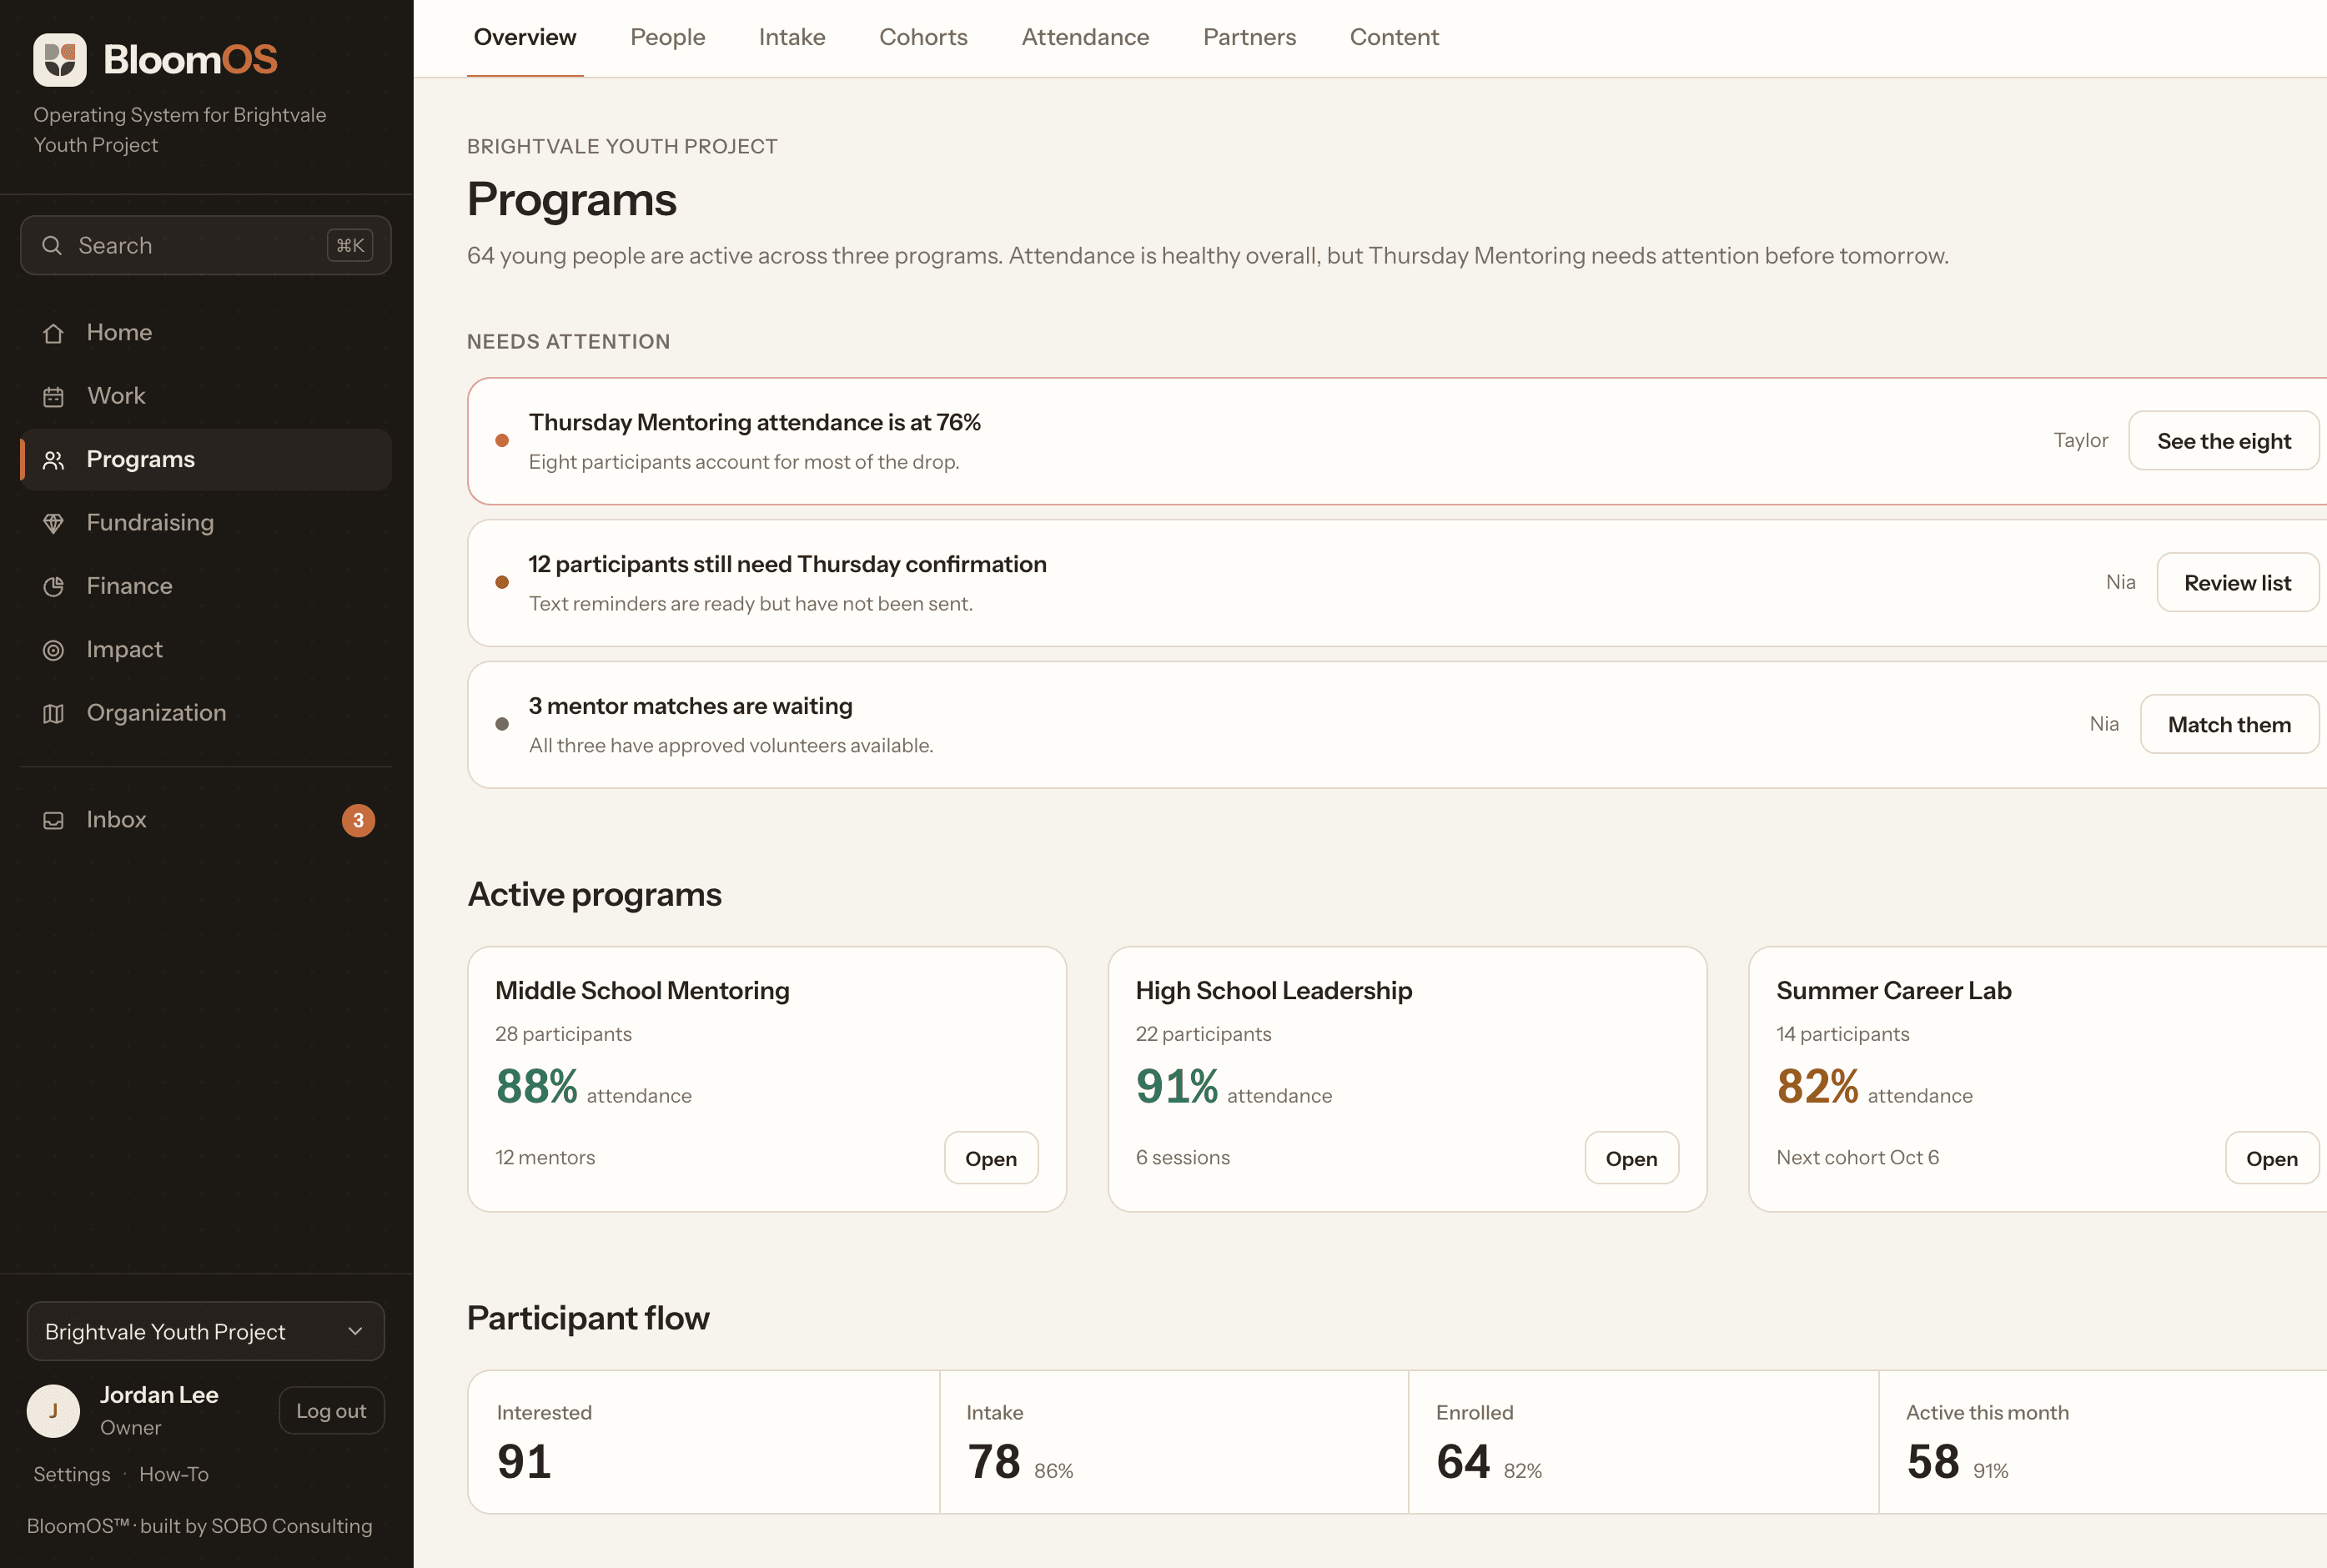Click the Finance pie chart icon

(x=54, y=587)
